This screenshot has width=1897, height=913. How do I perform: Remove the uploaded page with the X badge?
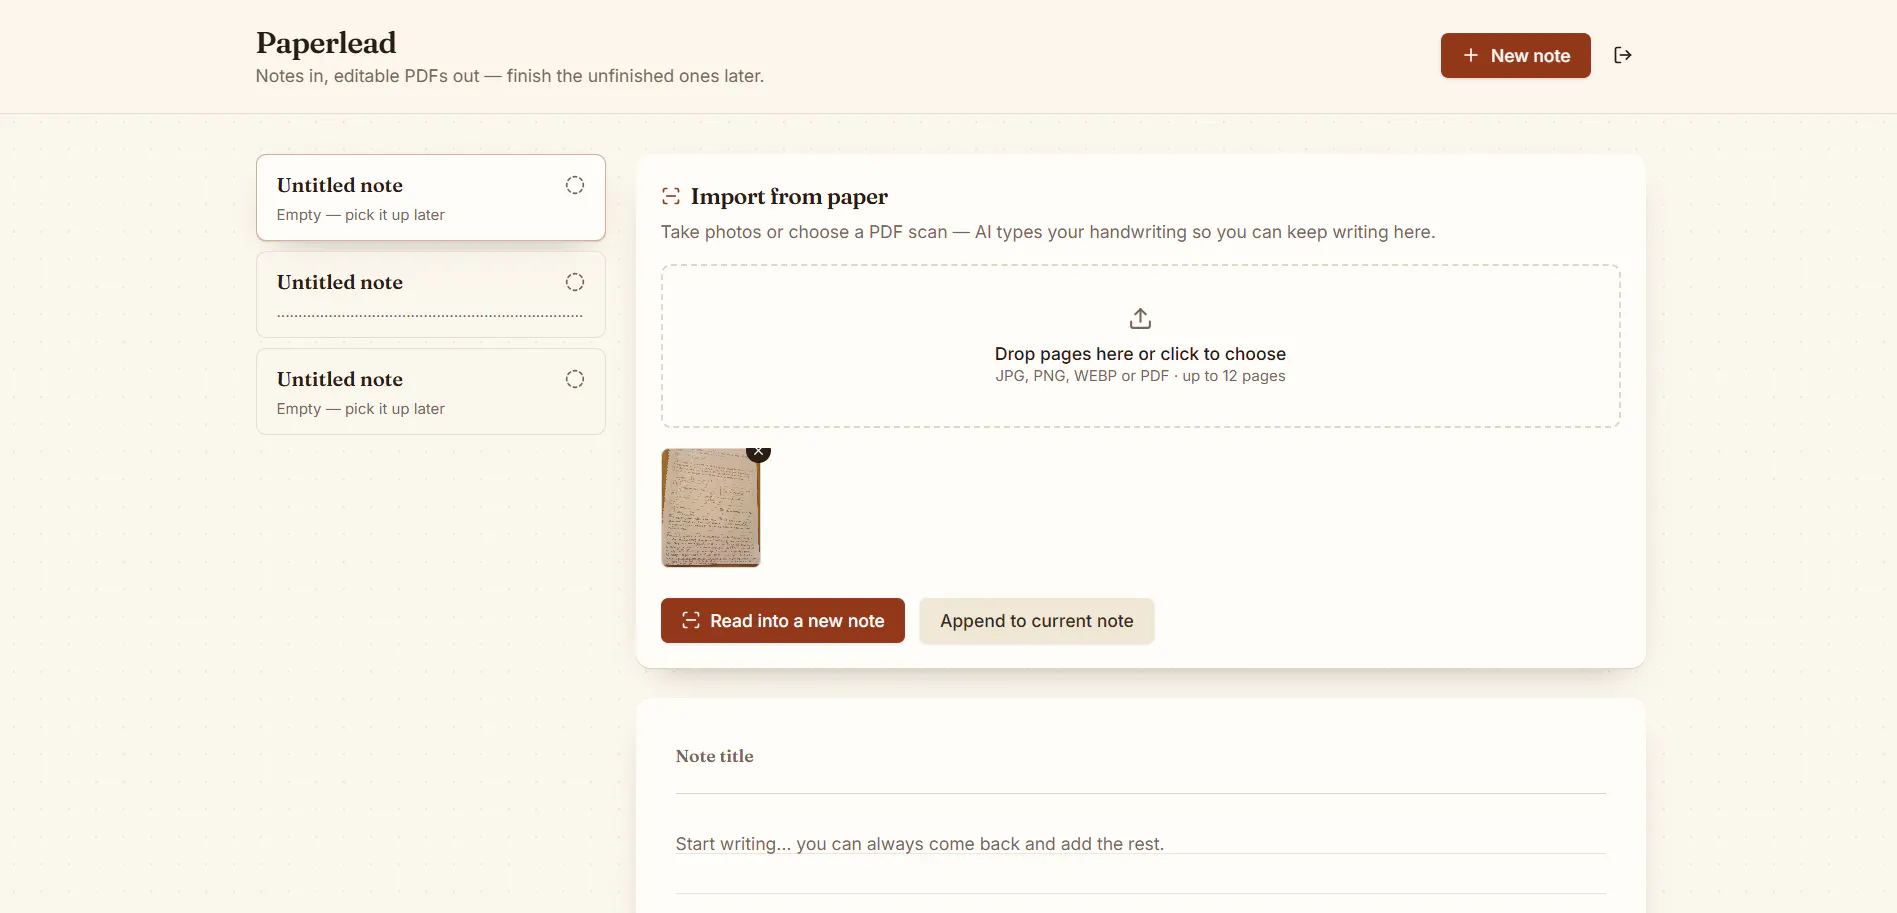coord(759,451)
